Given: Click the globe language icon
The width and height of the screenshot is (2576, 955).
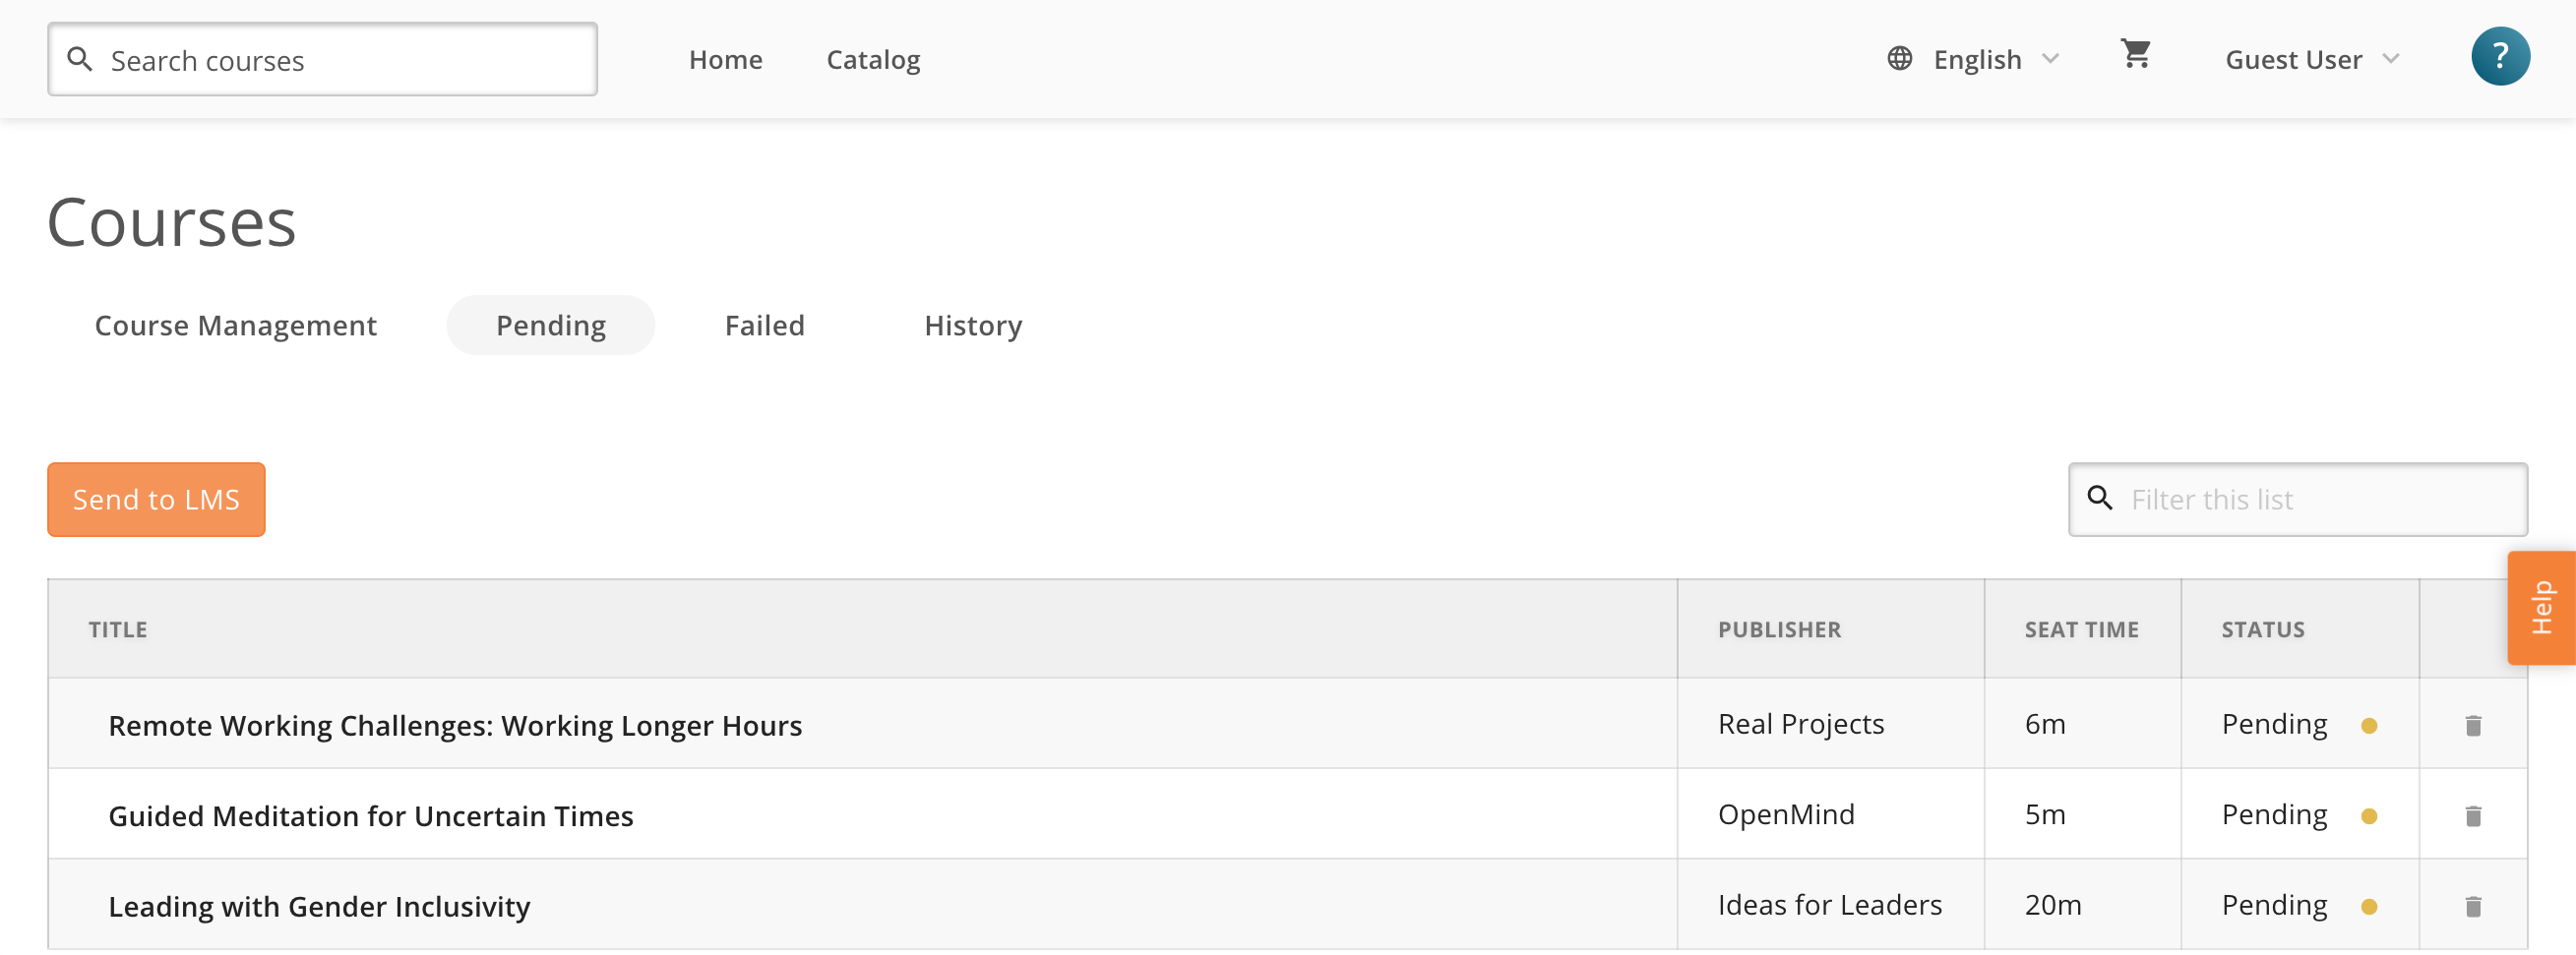Looking at the screenshot, I should click(x=1899, y=59).
